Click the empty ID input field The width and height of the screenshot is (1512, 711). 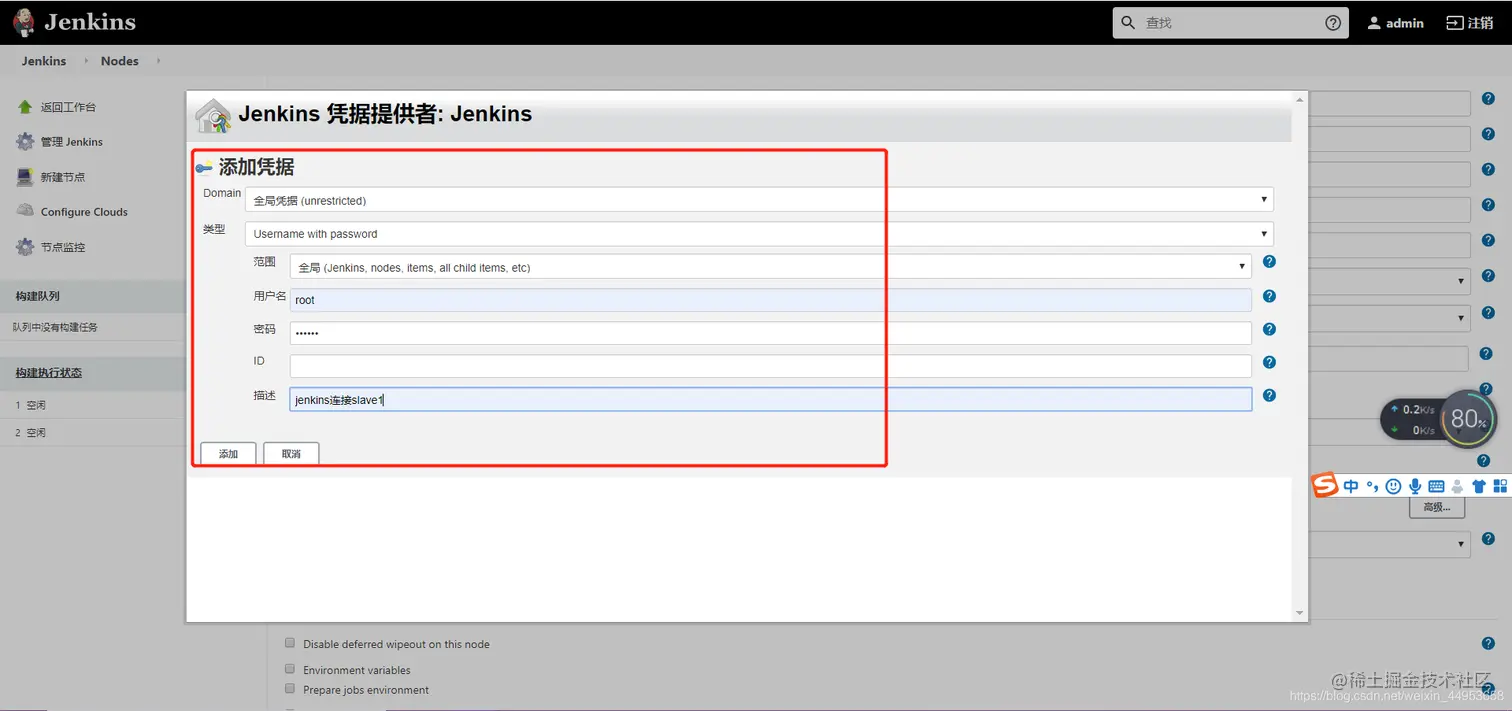pos(771,366)
